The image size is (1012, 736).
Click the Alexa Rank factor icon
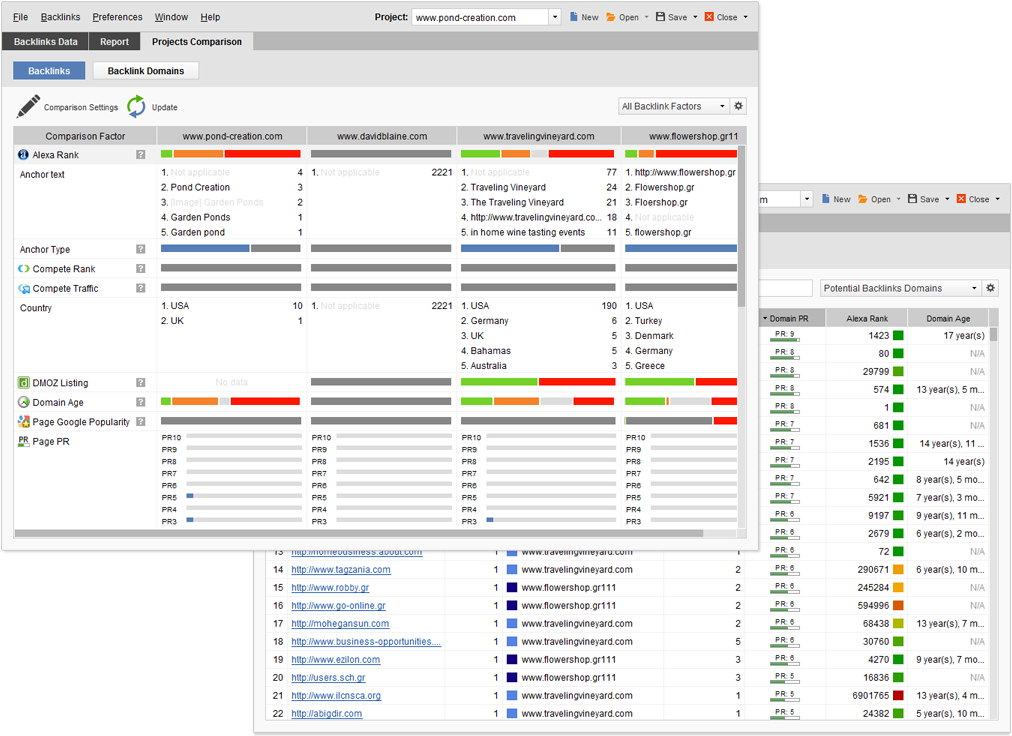(x=23, y=155)
